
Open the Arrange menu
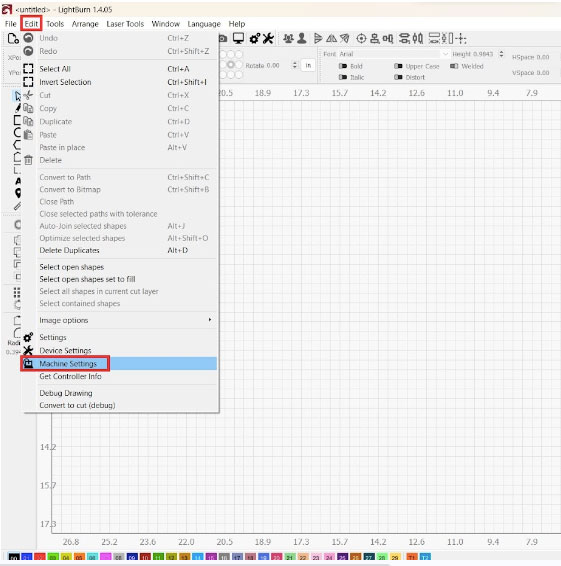pyautogui.click(x=85, y=24)
